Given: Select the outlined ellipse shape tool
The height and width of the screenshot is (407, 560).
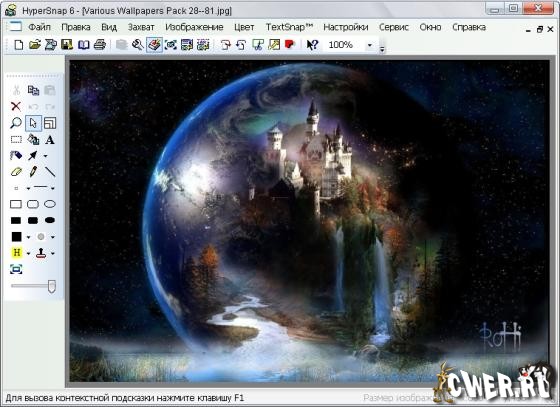Looking at the screenshot, I should point(50,204).
